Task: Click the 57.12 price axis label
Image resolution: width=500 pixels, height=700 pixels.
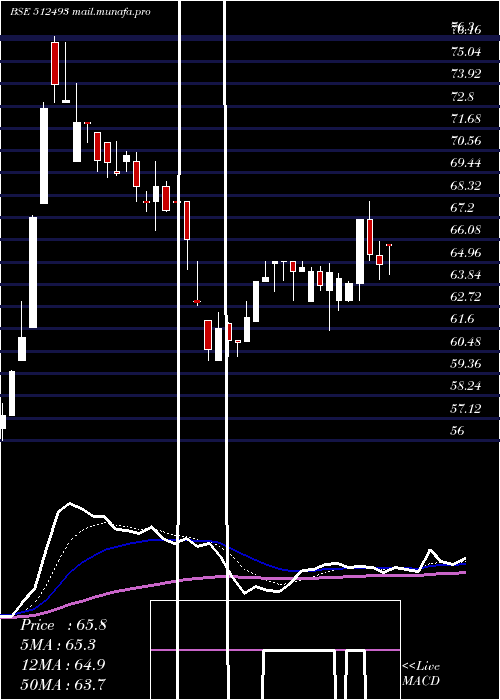Action: coord(466,408)
